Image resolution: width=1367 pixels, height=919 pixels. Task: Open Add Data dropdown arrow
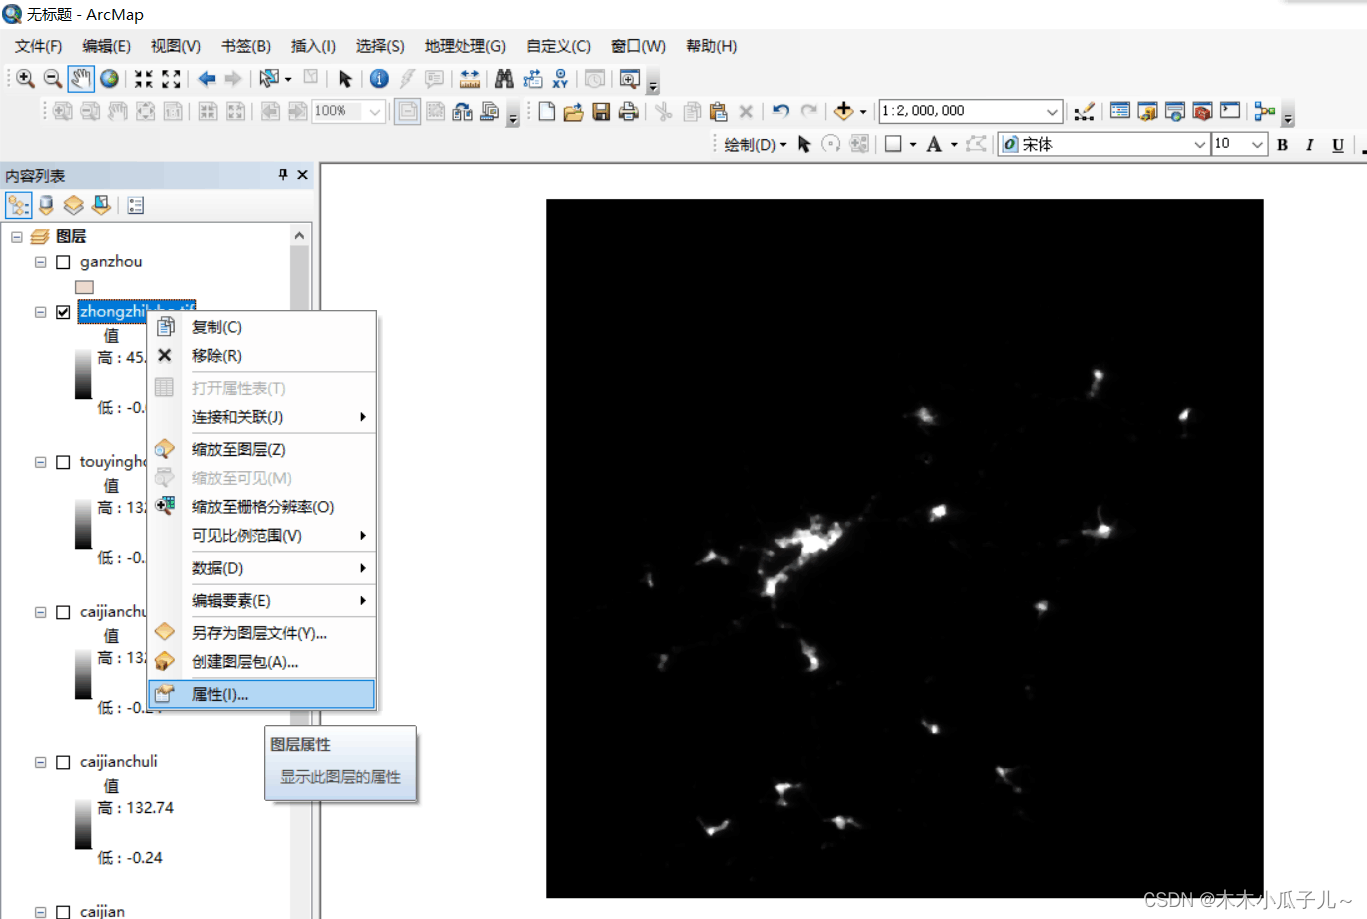(863, 112)
